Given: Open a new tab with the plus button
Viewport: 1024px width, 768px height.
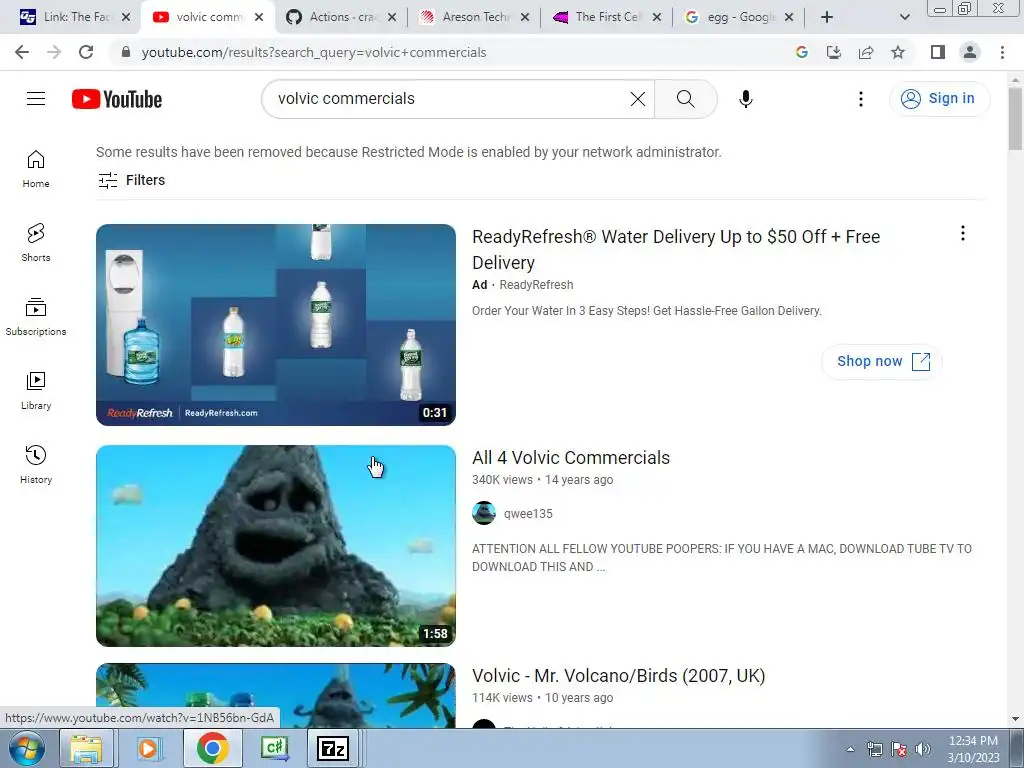Looking at the screenshot, I should pyautogui.click(x=827, y=17).
